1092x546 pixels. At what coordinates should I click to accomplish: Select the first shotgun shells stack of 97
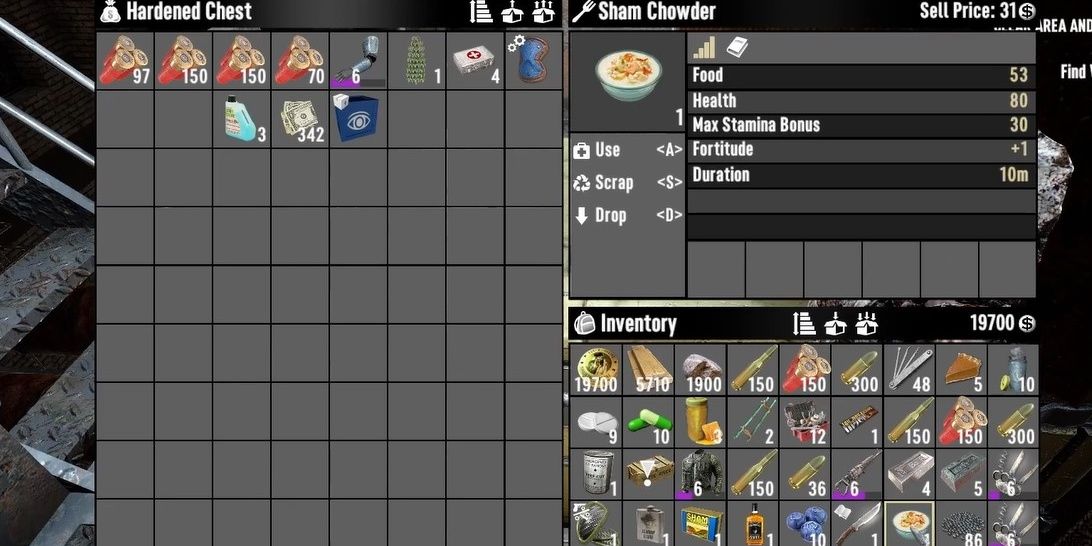click(125, 61)
